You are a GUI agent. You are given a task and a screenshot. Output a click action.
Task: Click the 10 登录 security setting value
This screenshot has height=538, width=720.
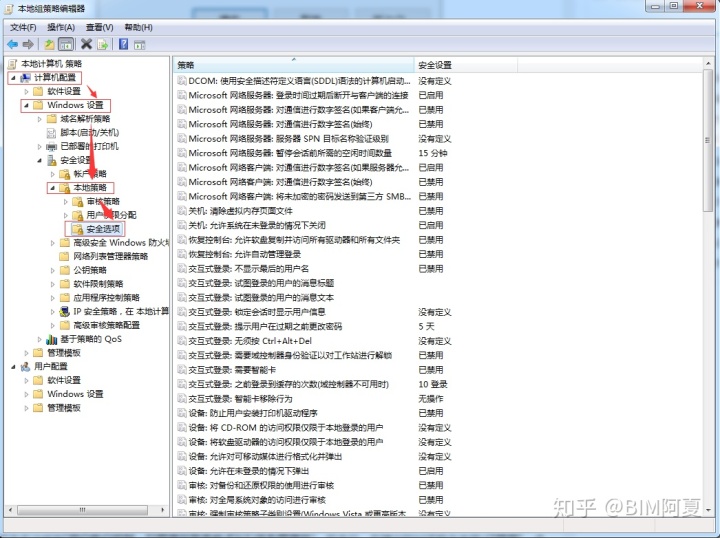tap(433, 385)
